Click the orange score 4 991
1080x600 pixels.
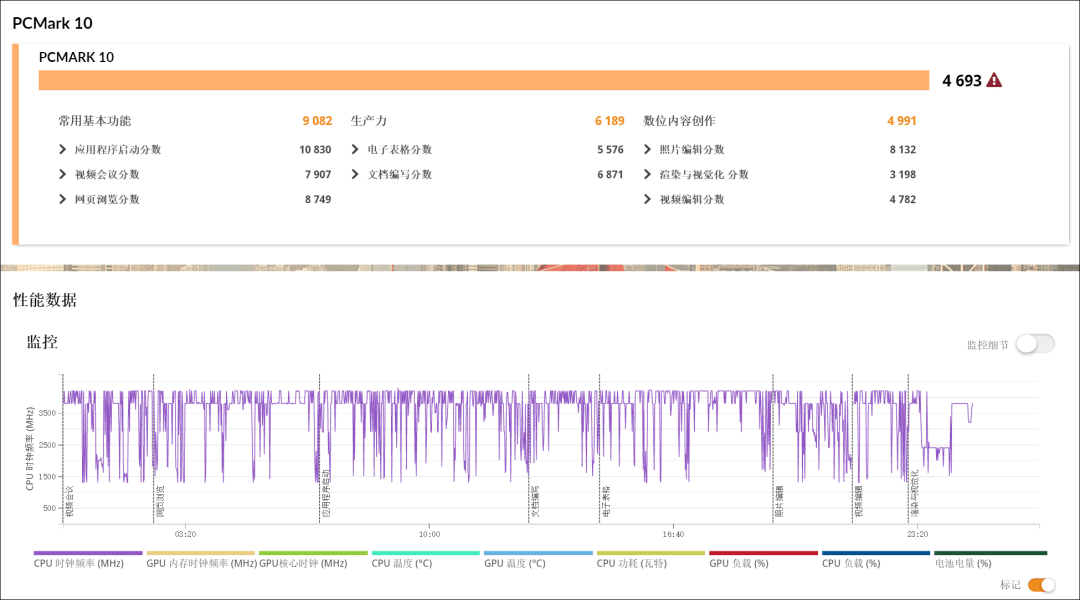click(x=902, y=121)
